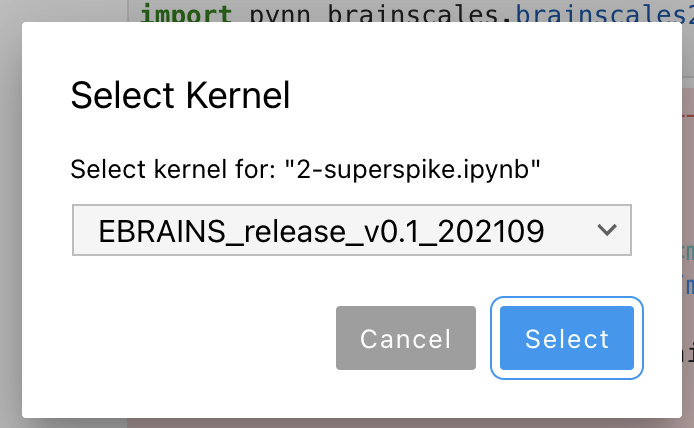Click the blue brainscales2 module text

point(604,13)
